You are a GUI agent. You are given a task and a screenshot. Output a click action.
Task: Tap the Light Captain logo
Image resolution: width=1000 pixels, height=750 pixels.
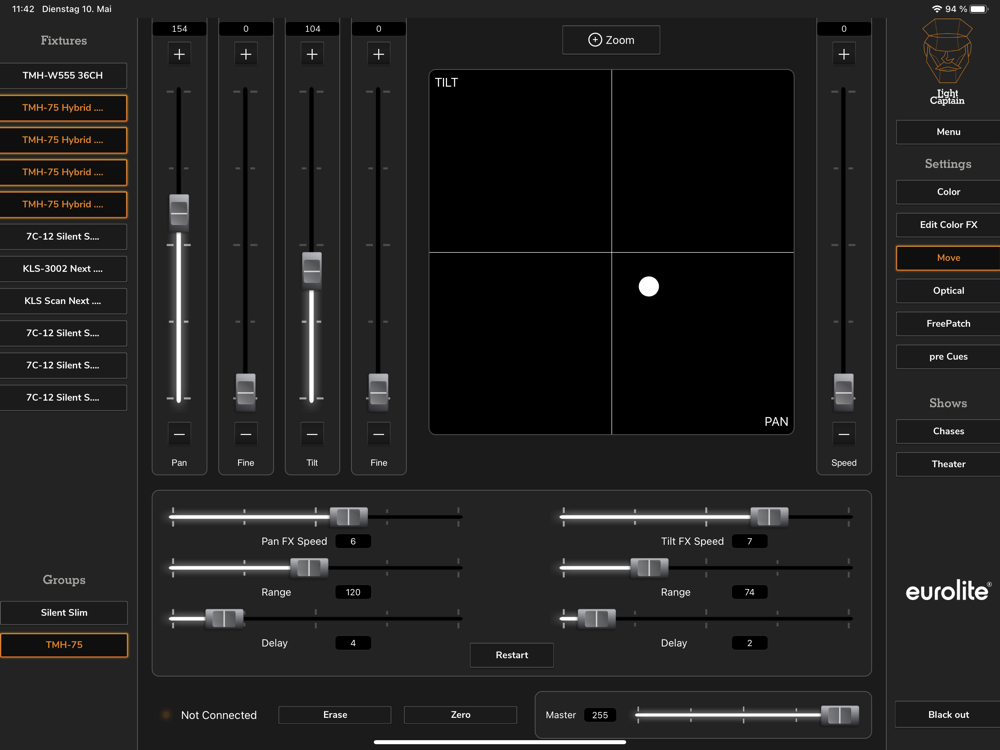pos(947,62)
